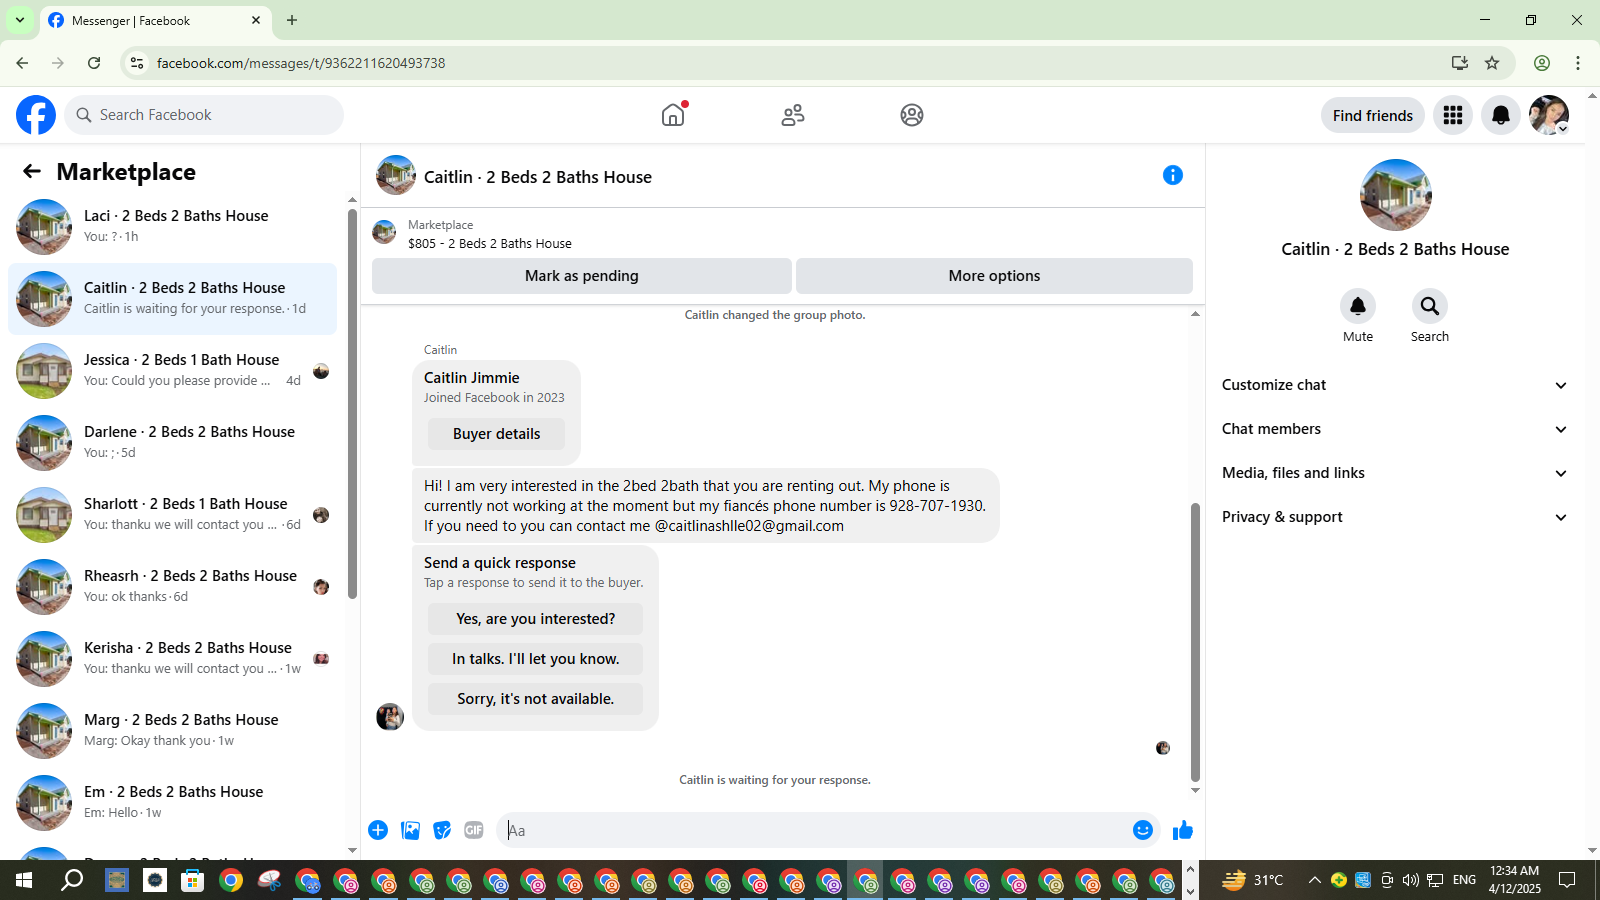The image size is (1600, 900).
Task: Open Chrome's three-dot menu
Action: (x=1578, y=63)
